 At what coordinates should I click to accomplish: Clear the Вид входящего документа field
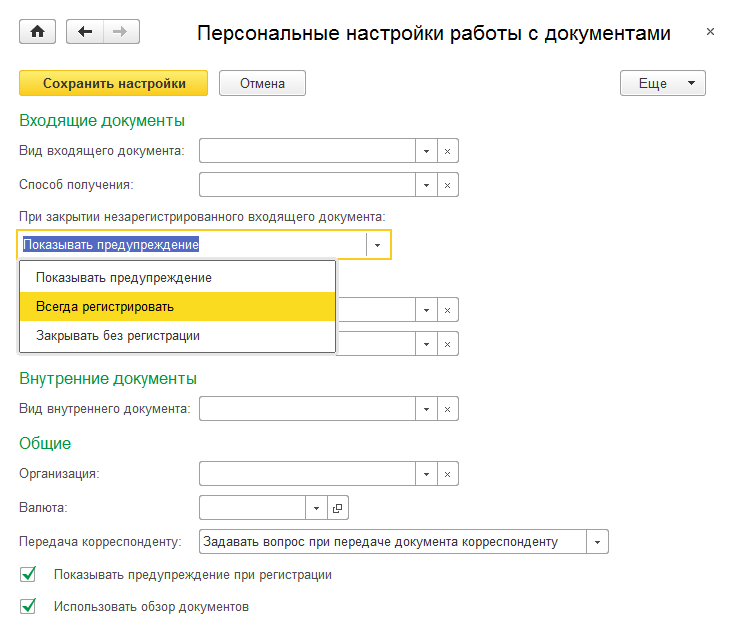[x=448, y=151]
